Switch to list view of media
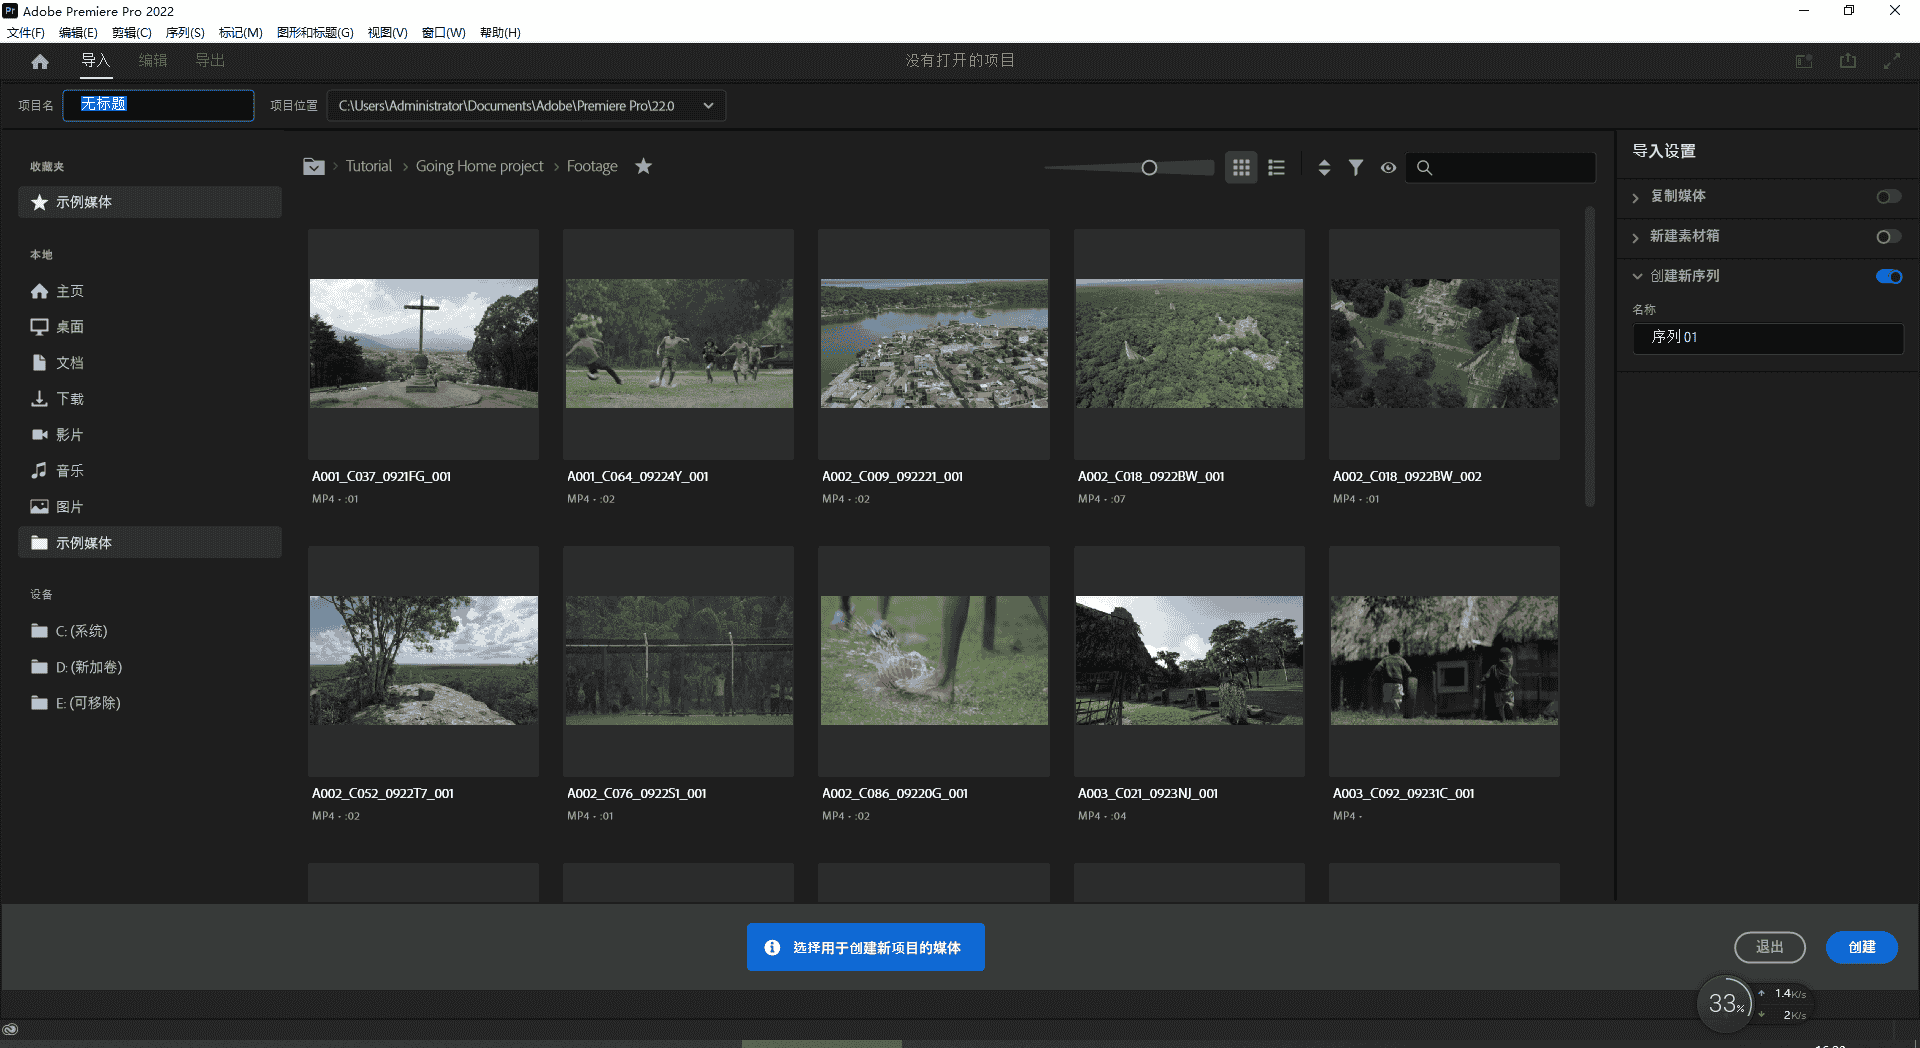The width and height of the screenshot is (1920, 1048). 1276,168
